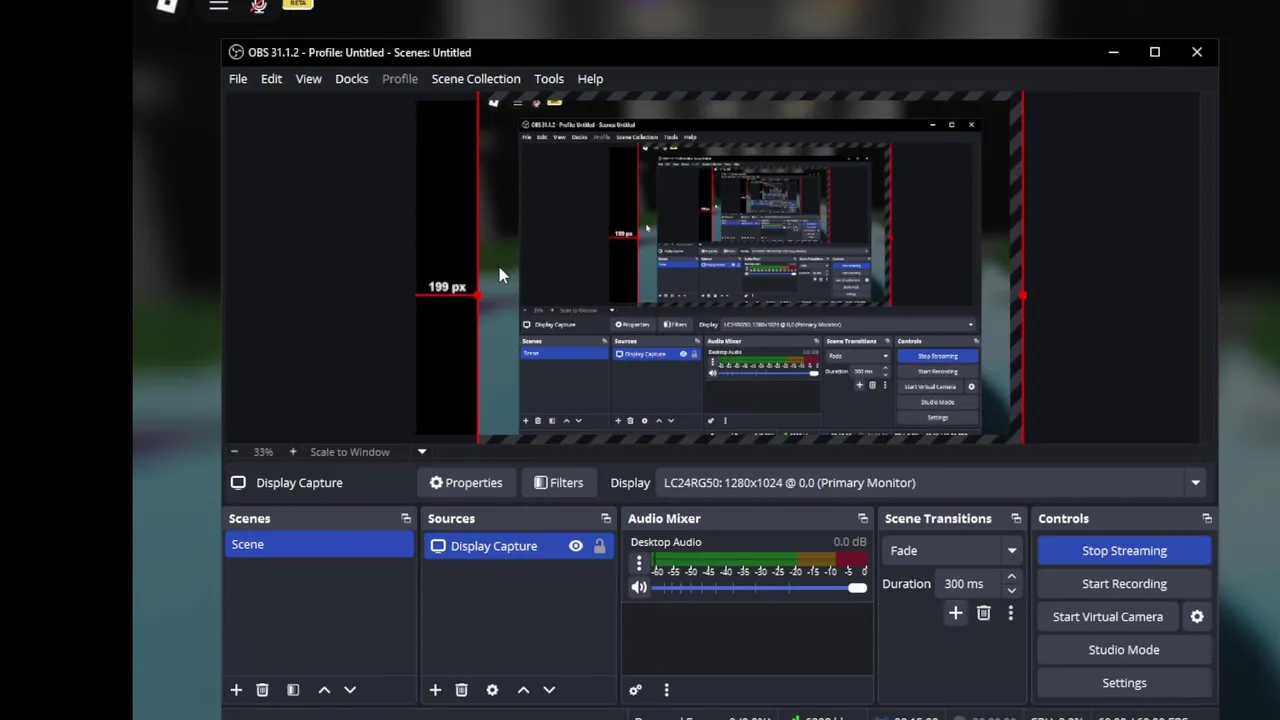Hide Display Capture source with eye icon
Image resolution: width=1280 pixels, height=720 pixels.
575,546
